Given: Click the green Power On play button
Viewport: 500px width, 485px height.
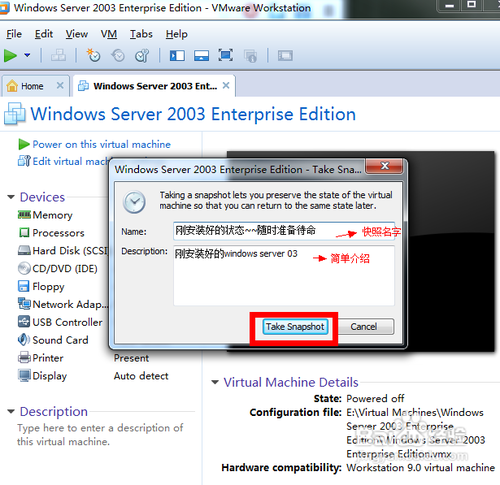Looking at the screenshot, I should point(10,55).
